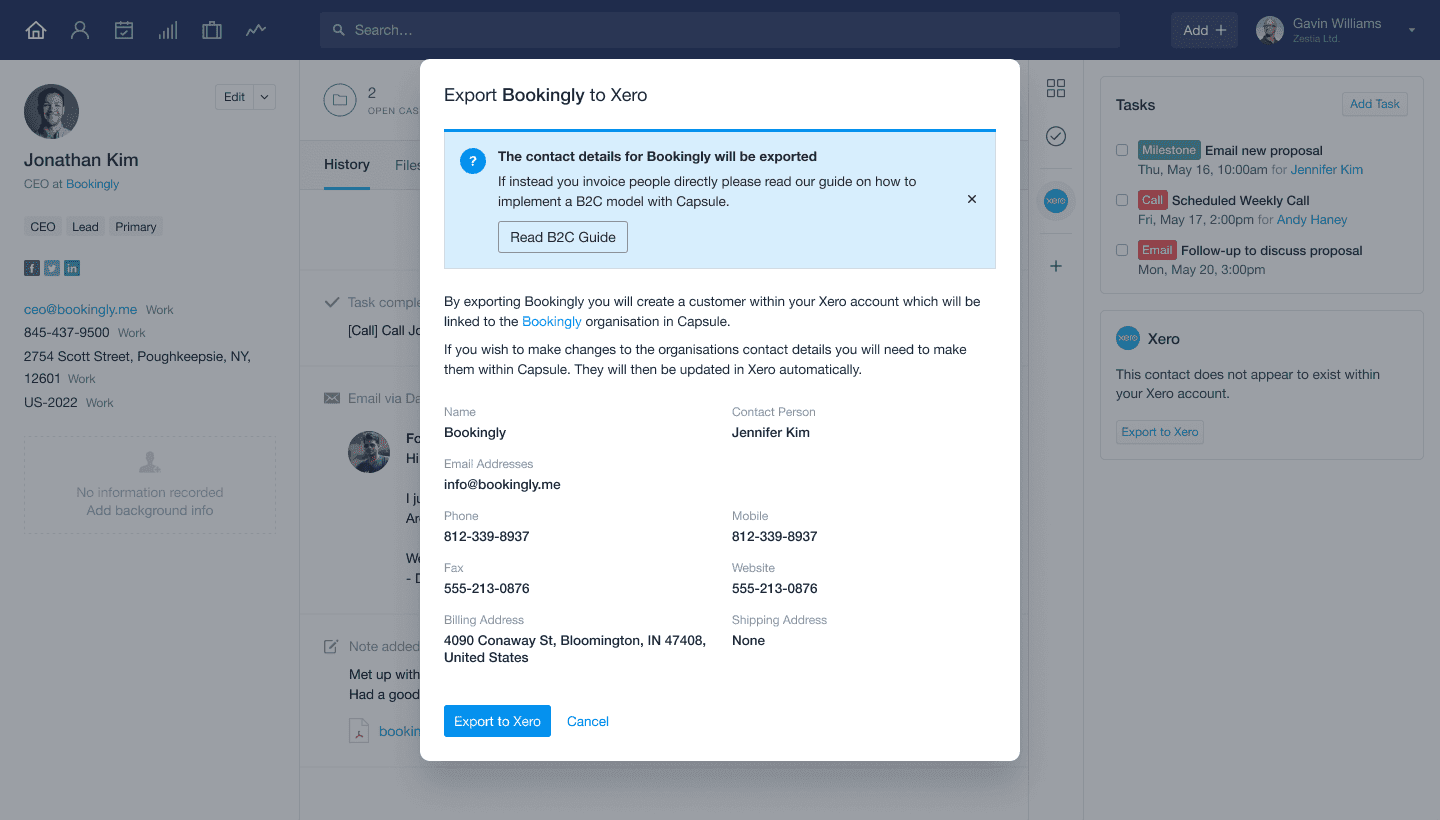Open the Bookingly organisation link
The height and width of the screenshot is (820, 1440).
tap(551, 321)
